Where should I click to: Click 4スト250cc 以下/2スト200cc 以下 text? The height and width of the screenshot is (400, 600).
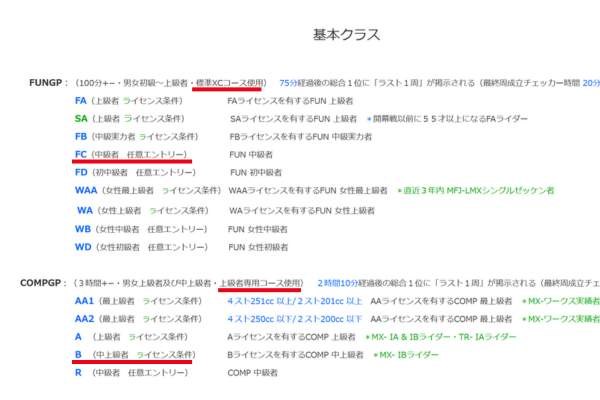point(295,319)
